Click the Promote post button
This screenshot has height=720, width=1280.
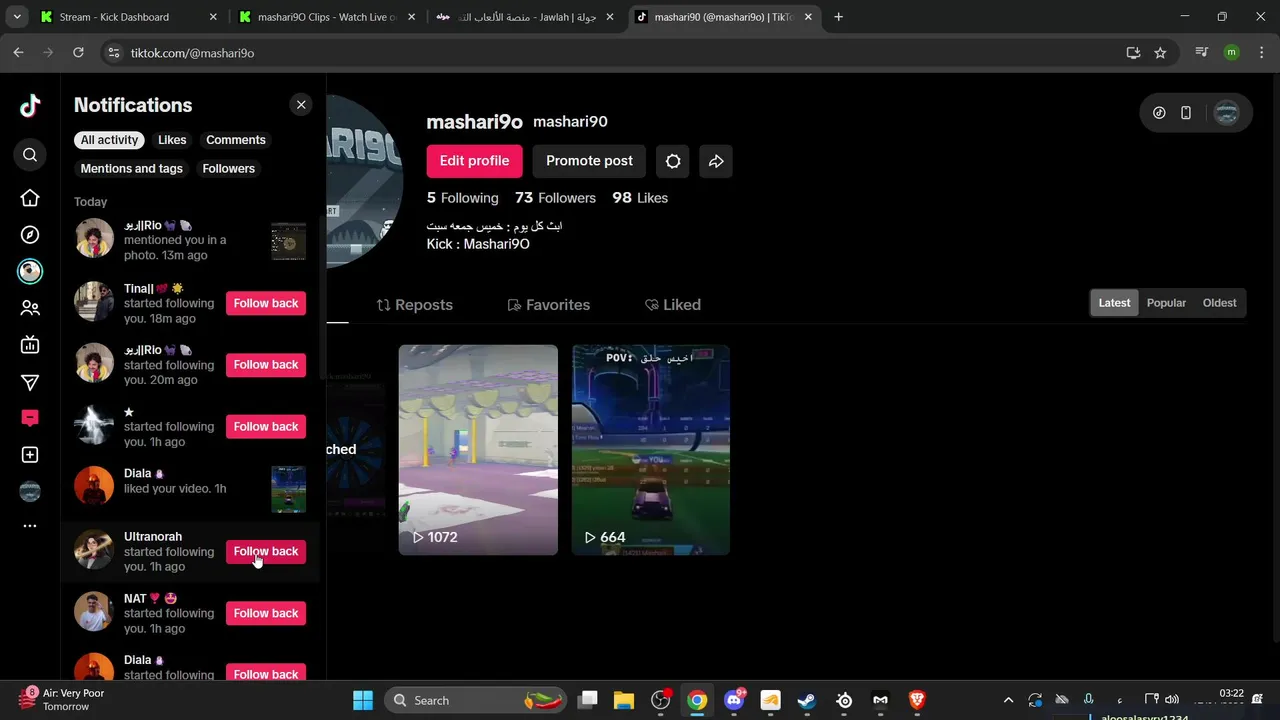589,161
